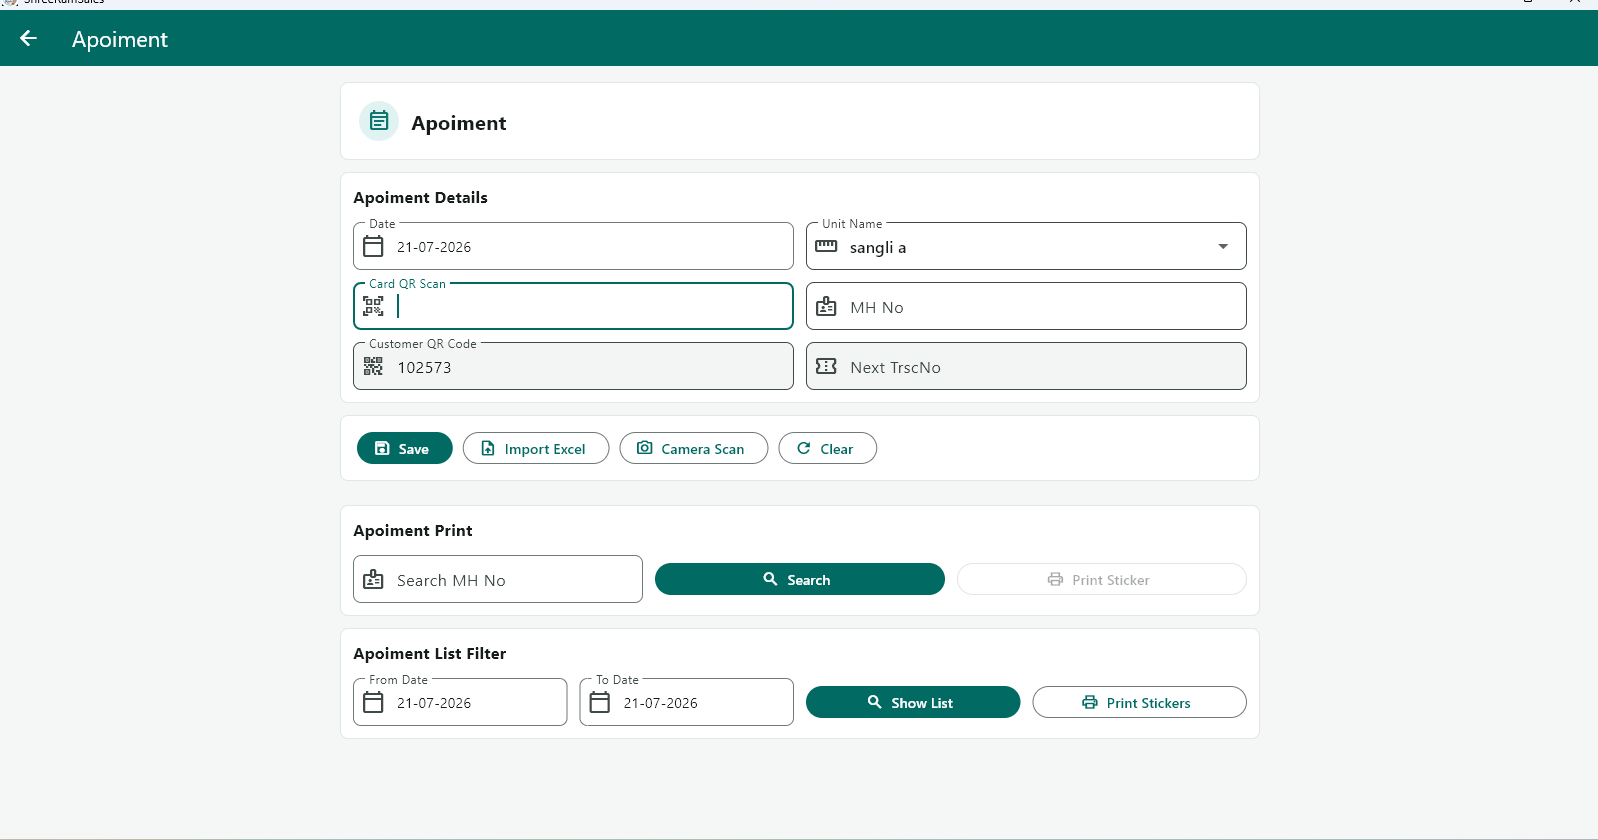Click the Next TrscNo field

pyautogui.click(x=1026, y=366)
